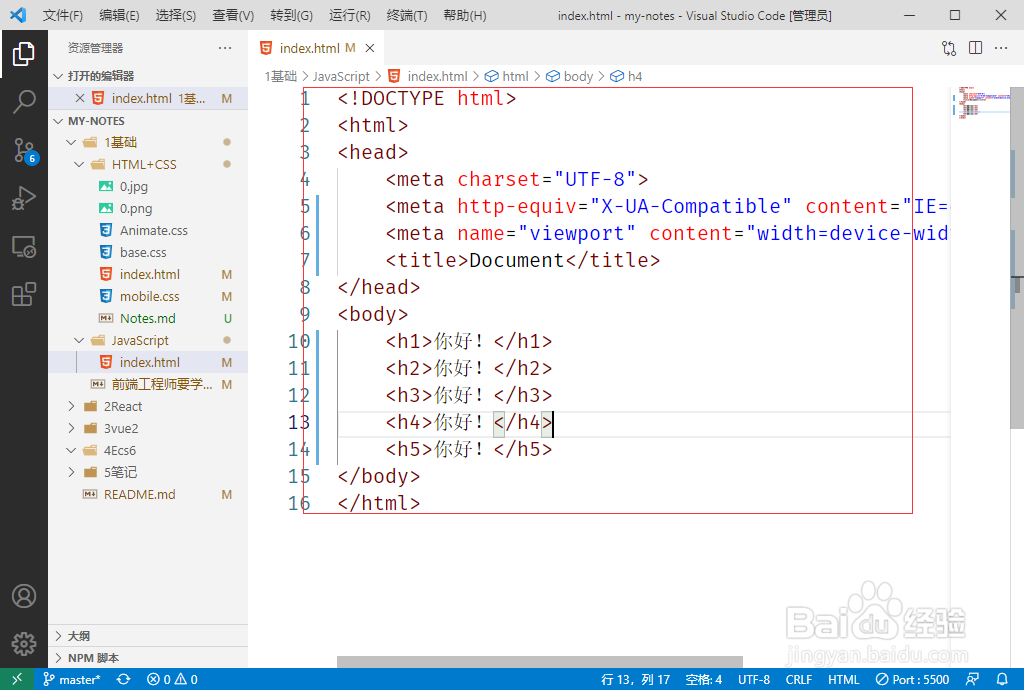Click Synchronize Changes icon in status bar
Screen dimensions: 1024x690
point(123,679)
